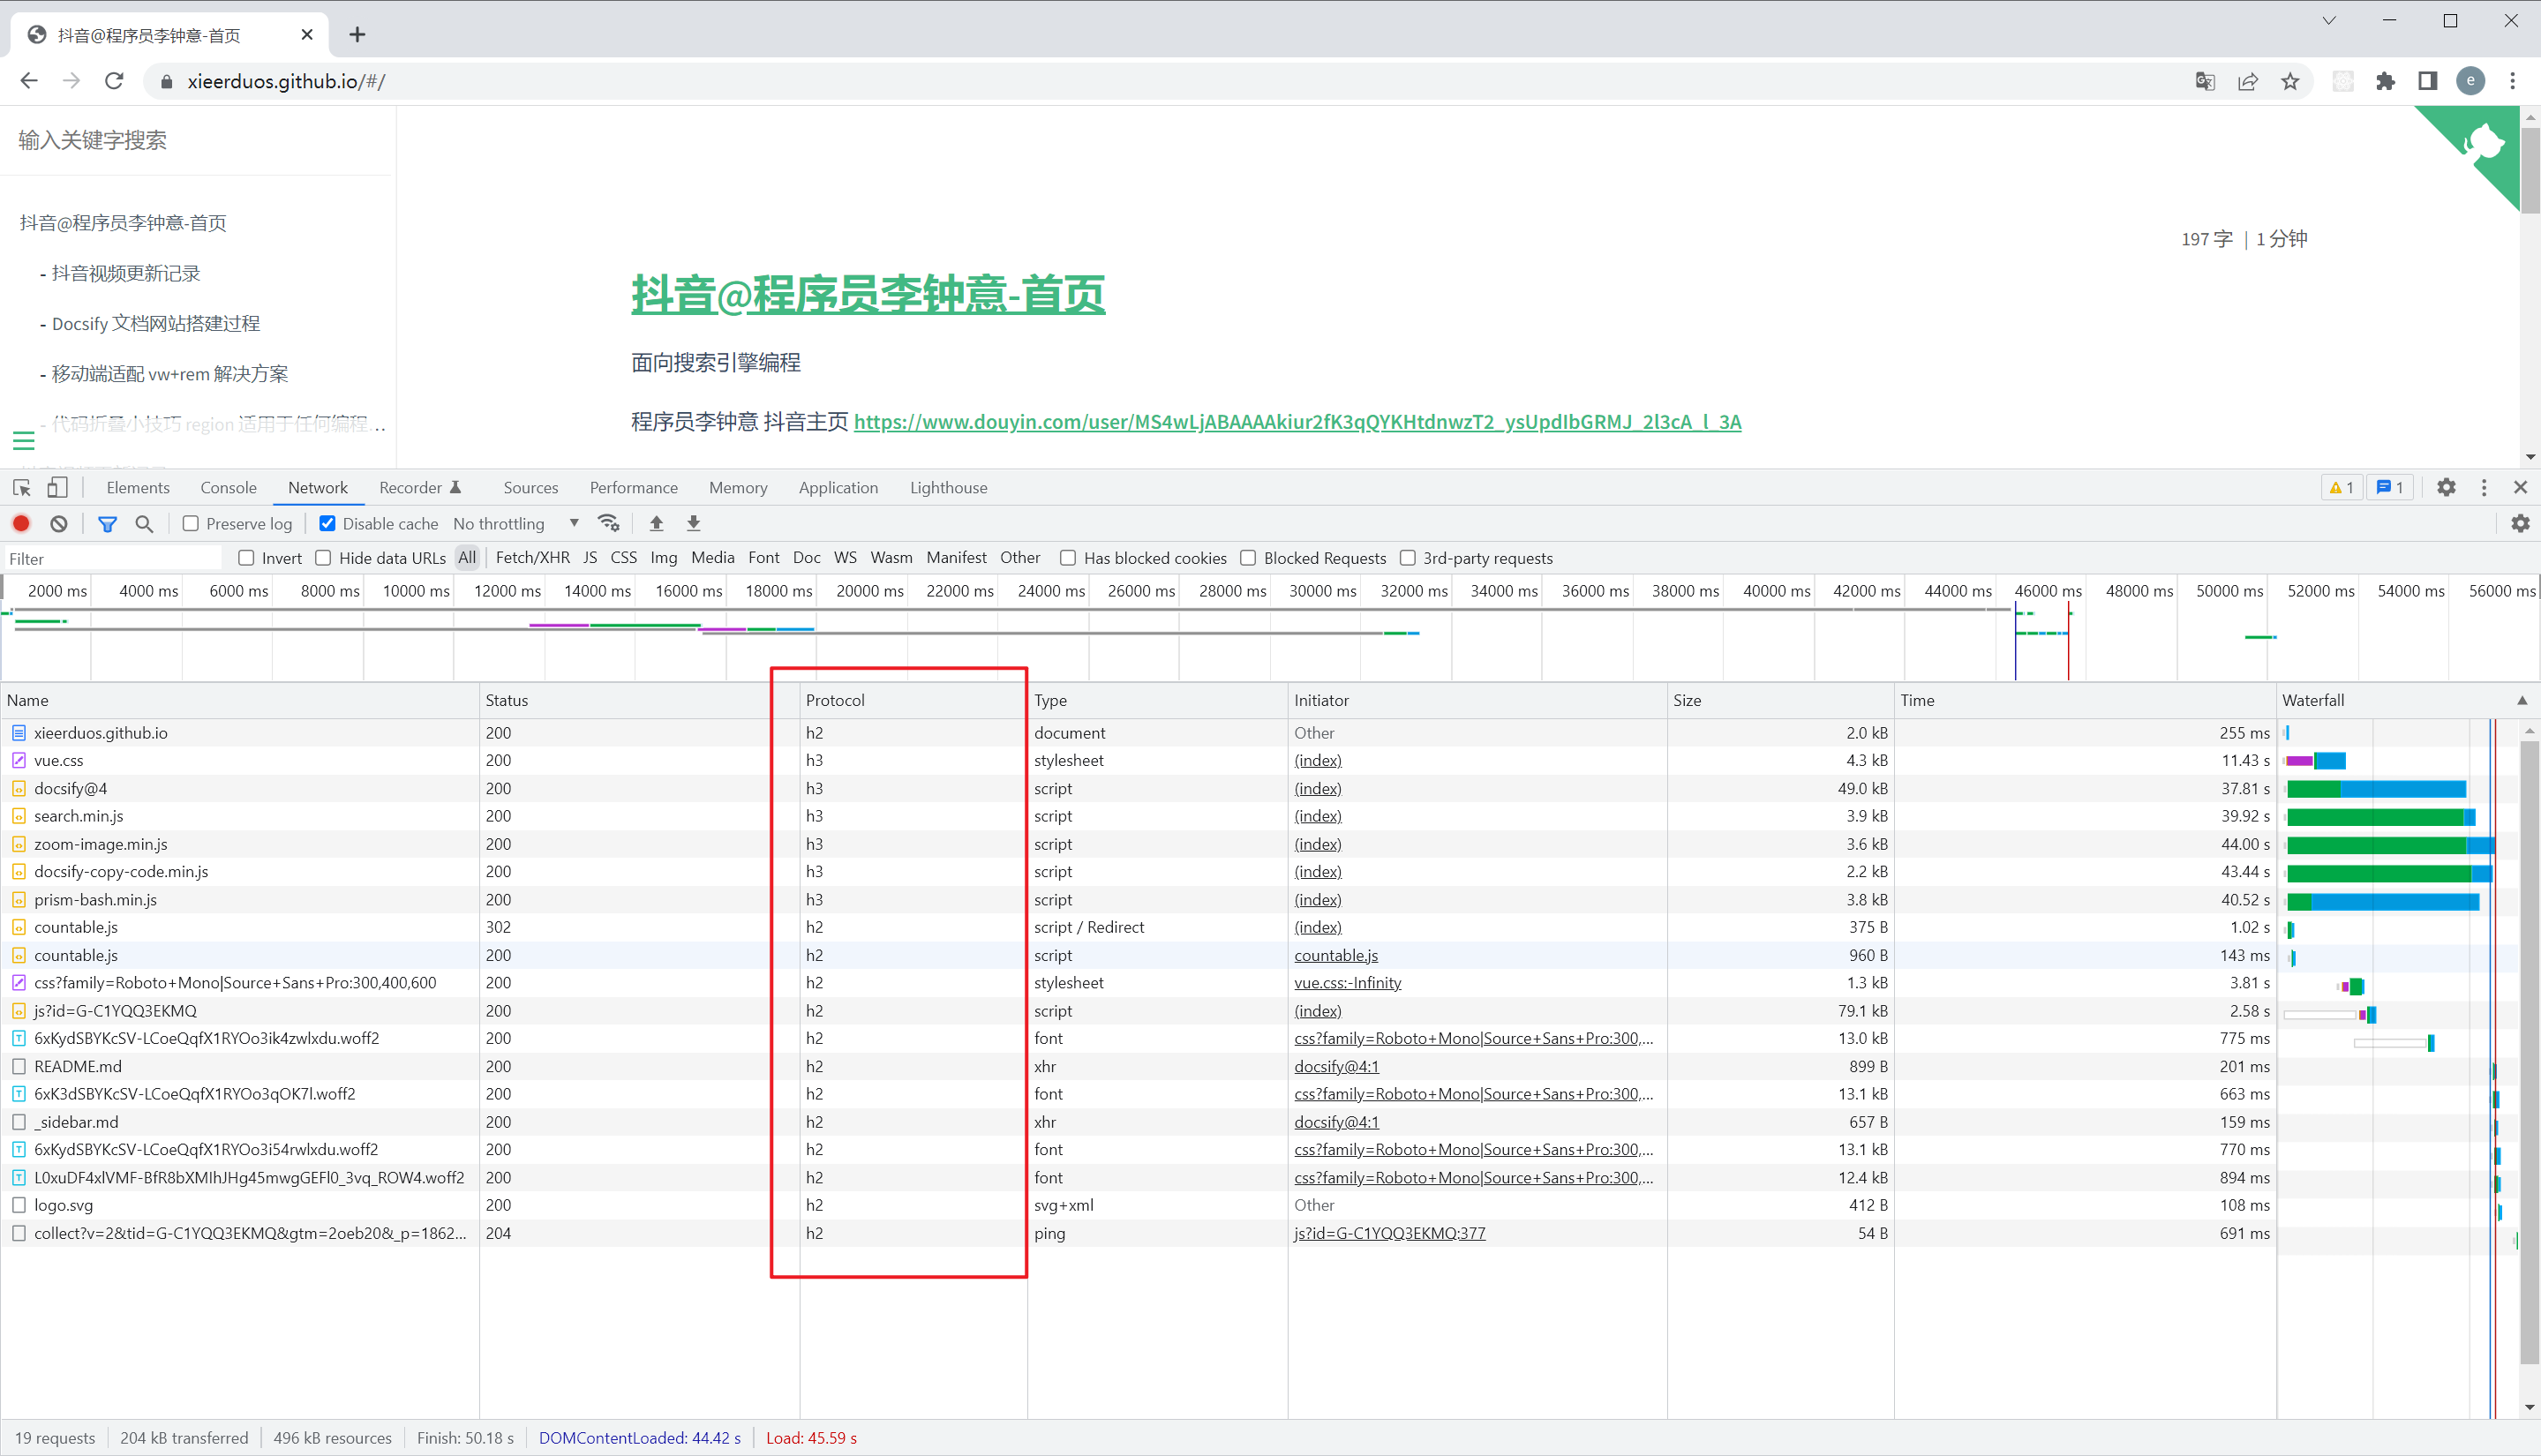Click the DevTools settings gear icon
This screenshot has width=2541, height=1456.
tap(2447, 485)
